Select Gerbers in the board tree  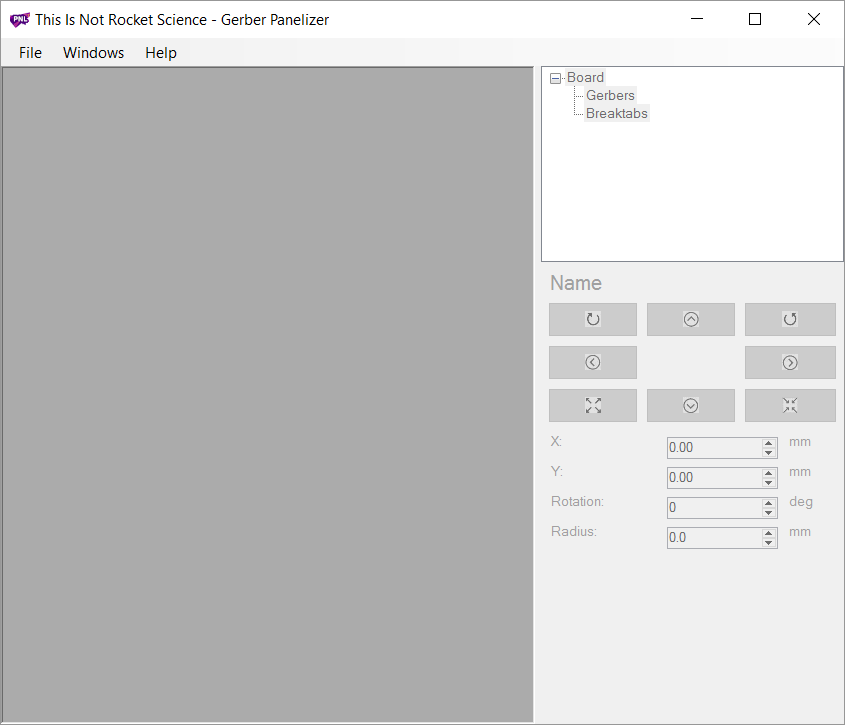tap(610, 95)
